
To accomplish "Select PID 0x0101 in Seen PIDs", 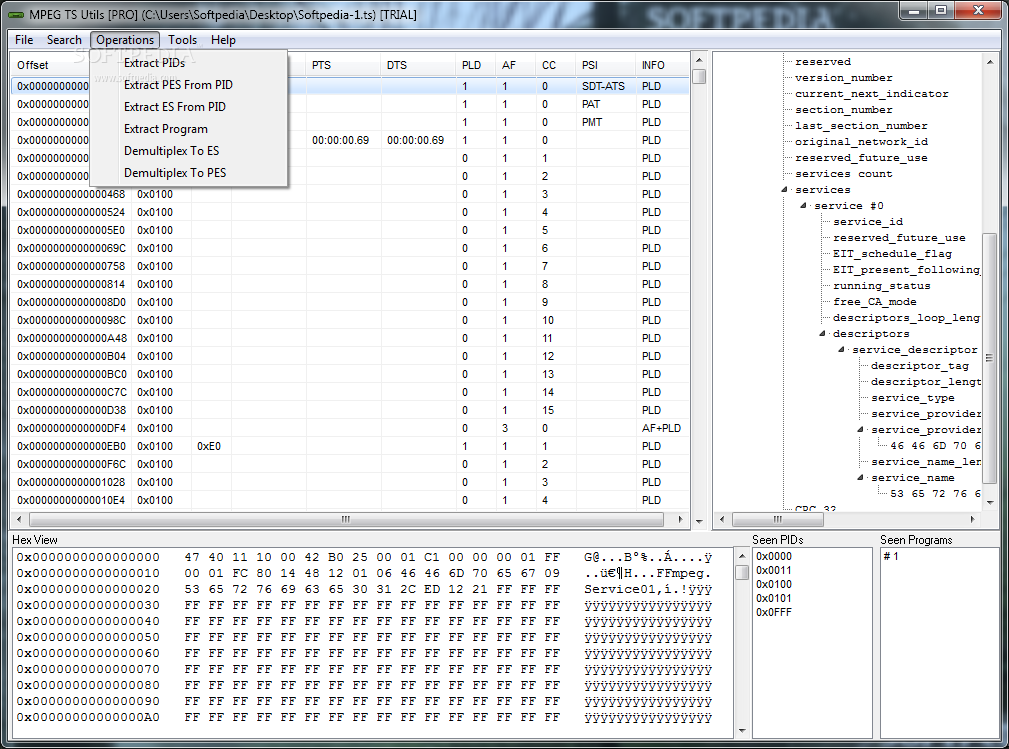I will [773, 599].
